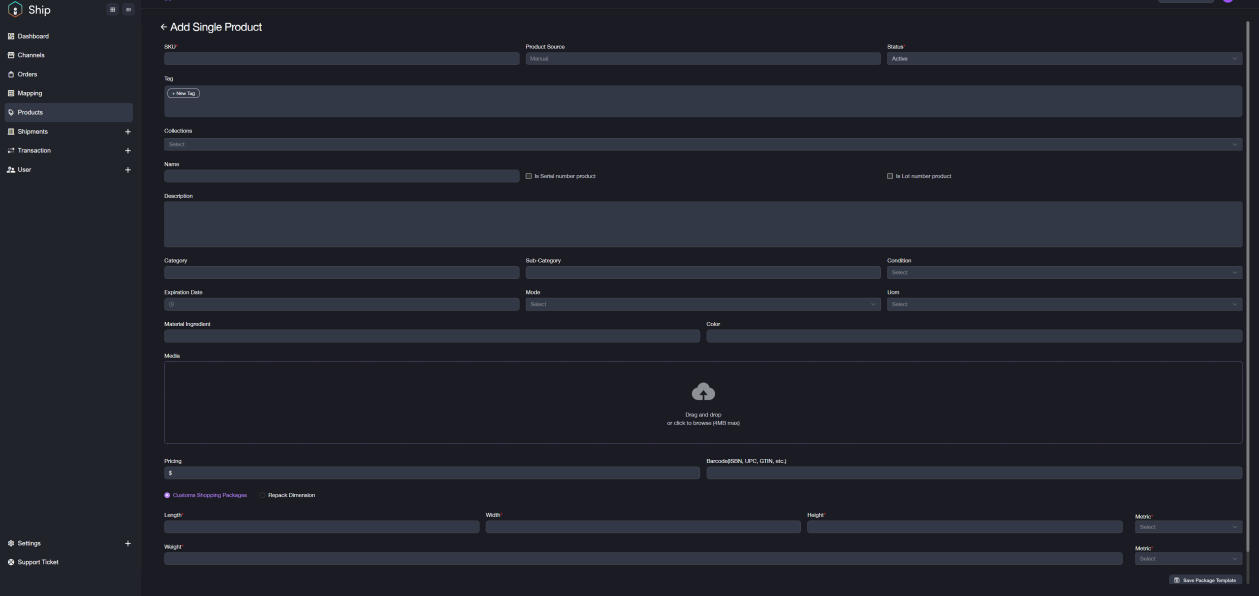
Task: Open the Status dropdown
Action: click(x=1064, y=59)
